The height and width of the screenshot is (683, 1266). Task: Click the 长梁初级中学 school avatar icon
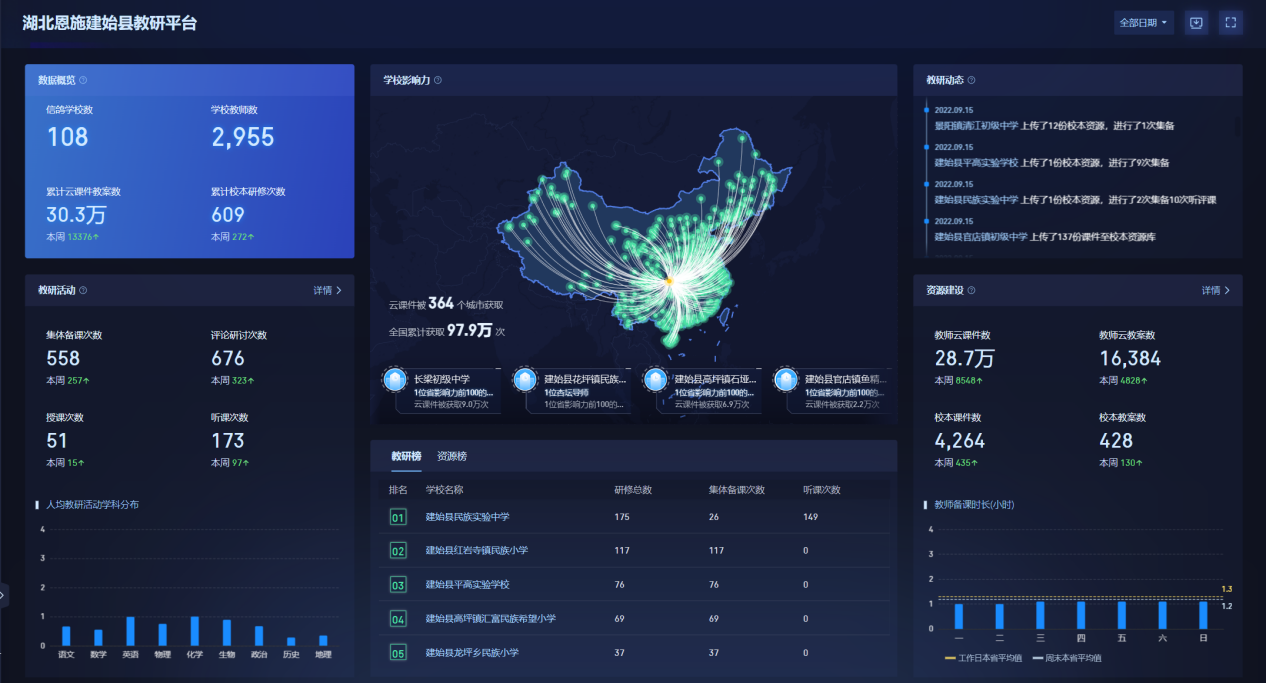[396, 381]
